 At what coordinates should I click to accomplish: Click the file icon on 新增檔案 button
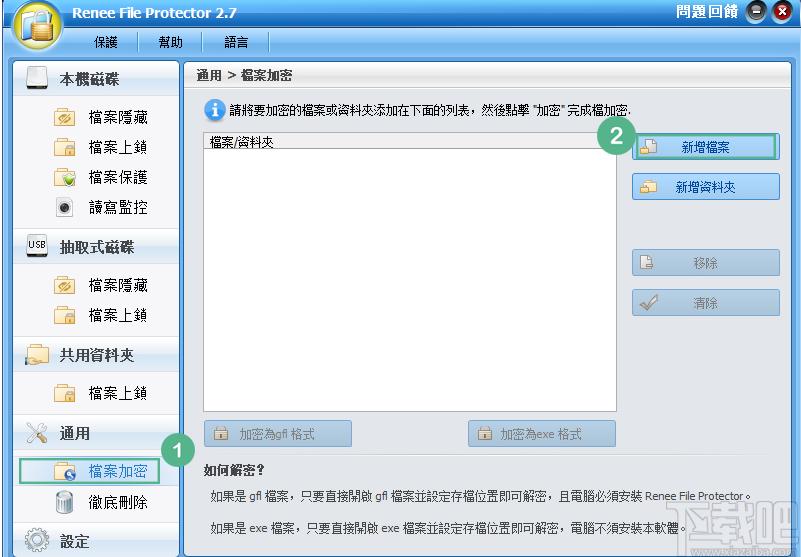[648, 147]
